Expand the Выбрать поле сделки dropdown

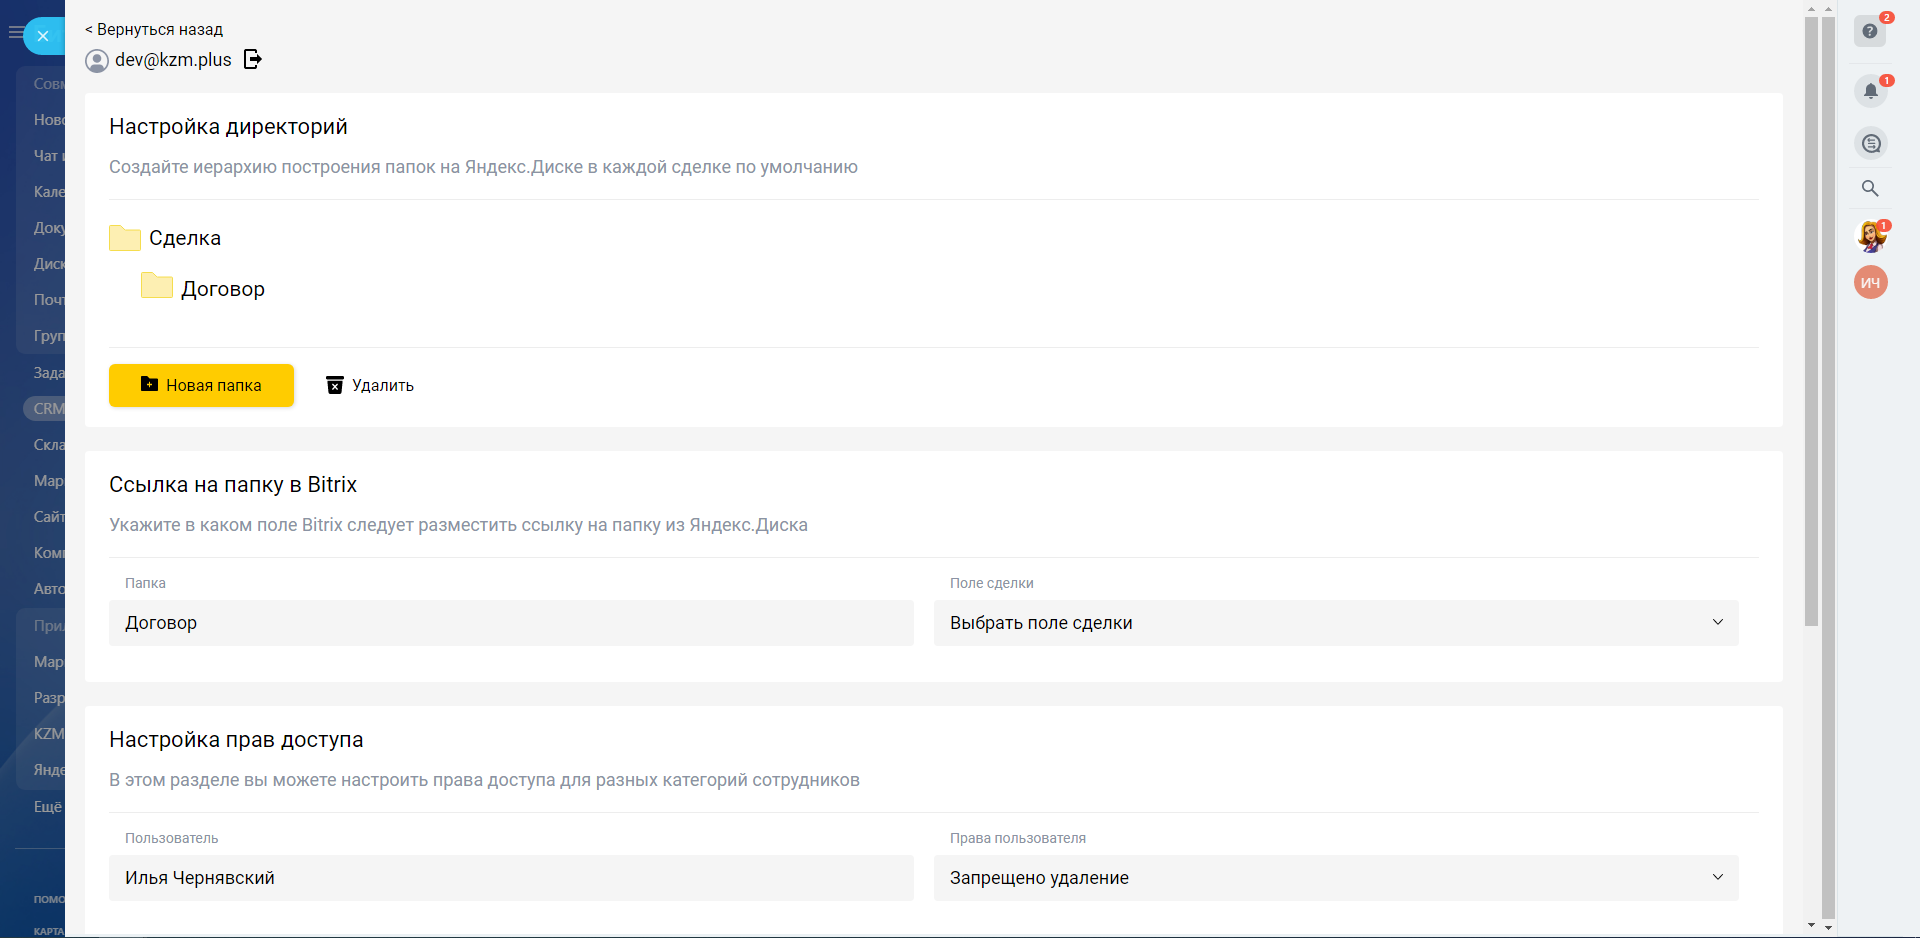point(1335,623)
